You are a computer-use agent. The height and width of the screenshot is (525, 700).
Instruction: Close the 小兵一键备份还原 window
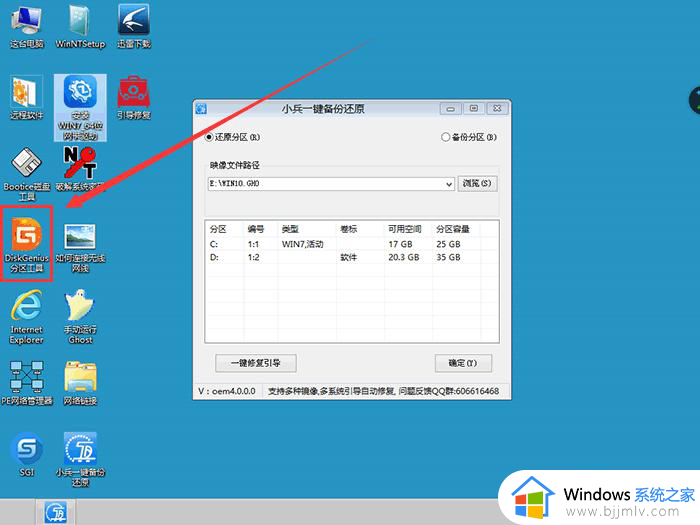coord(497,108)
